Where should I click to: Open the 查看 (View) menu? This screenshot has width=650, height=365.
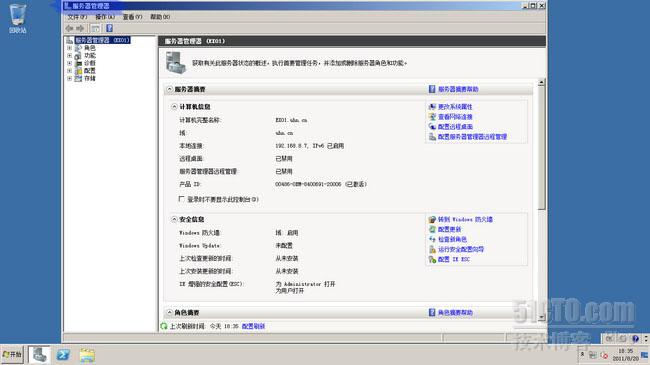click(132, 17)
